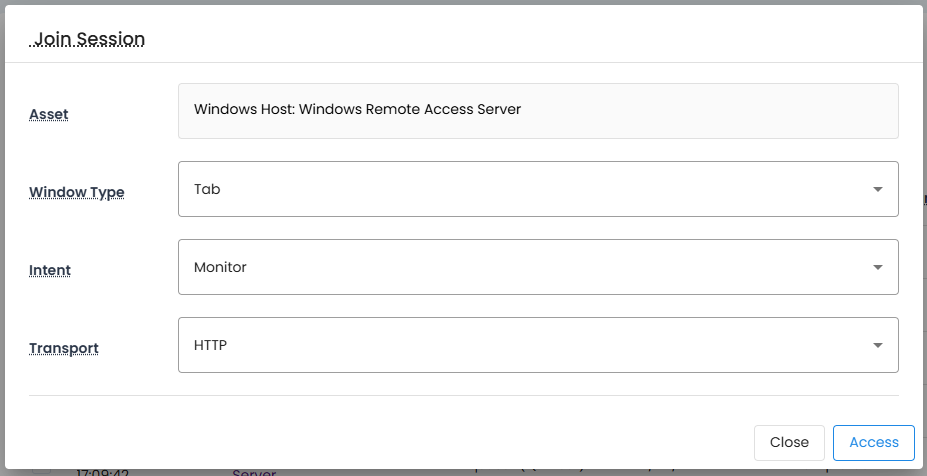
Task: Click the Join Session dialog title
Action: tap(90, 40)
